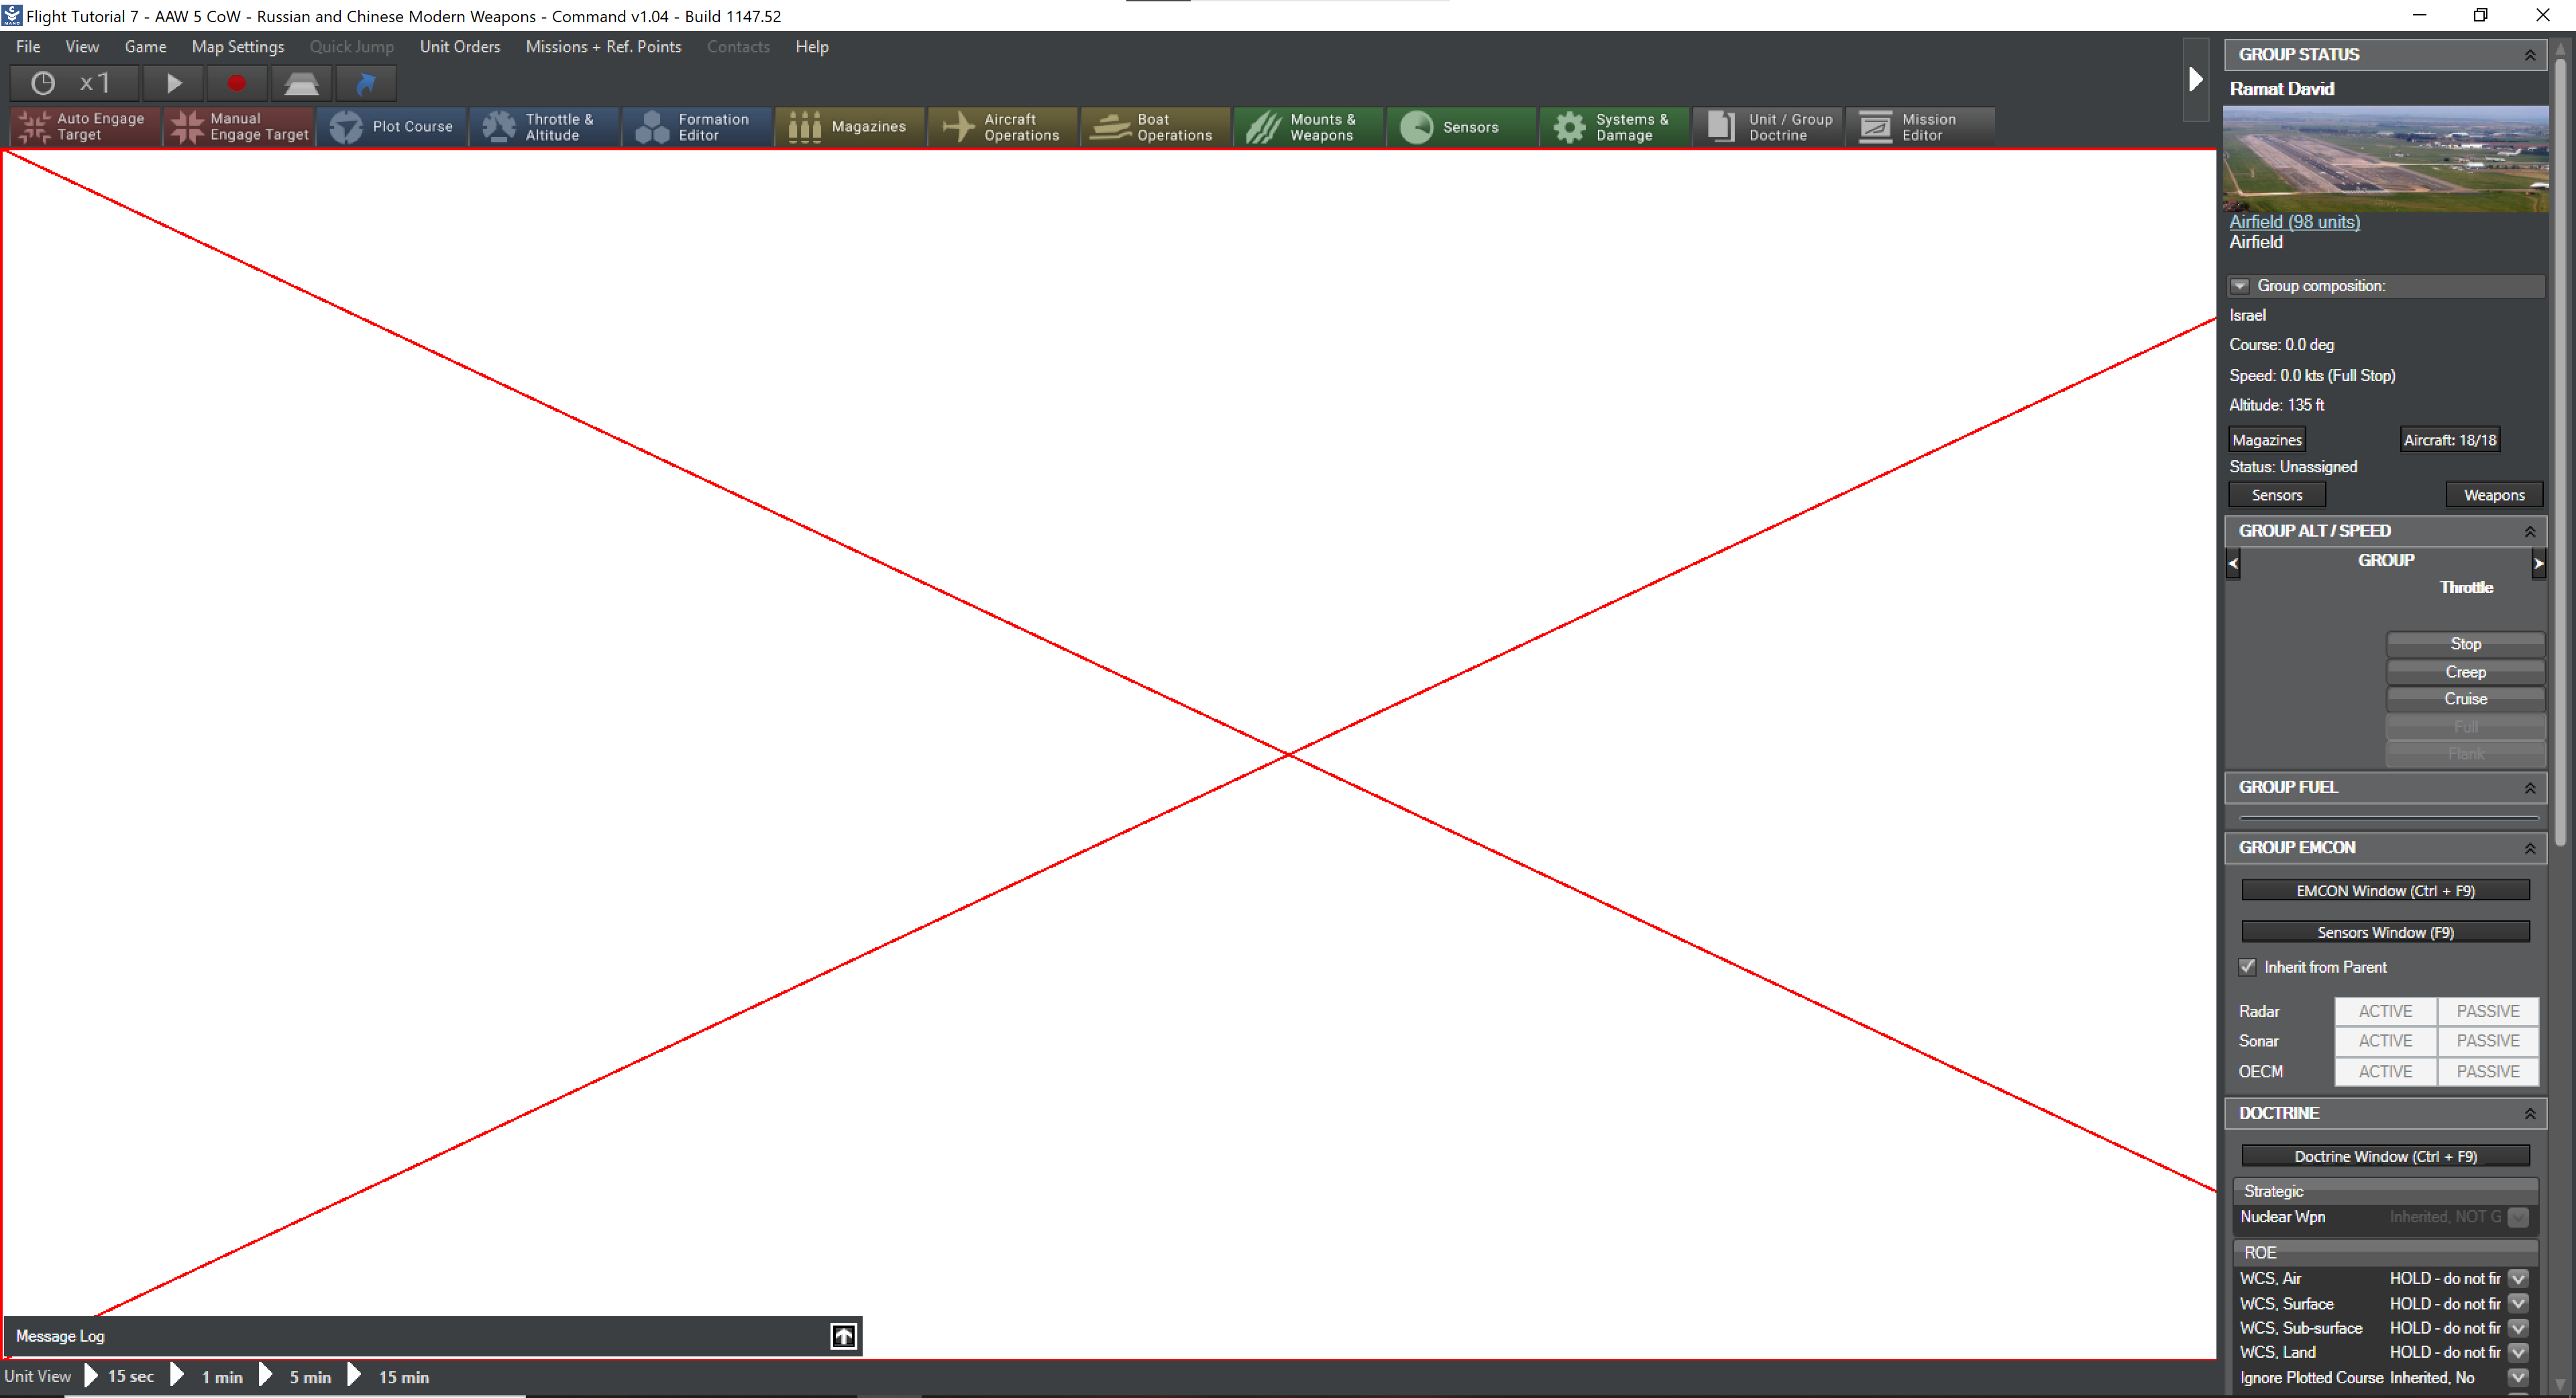Open Airfield (98 units) link

[x=2294, y=222]
